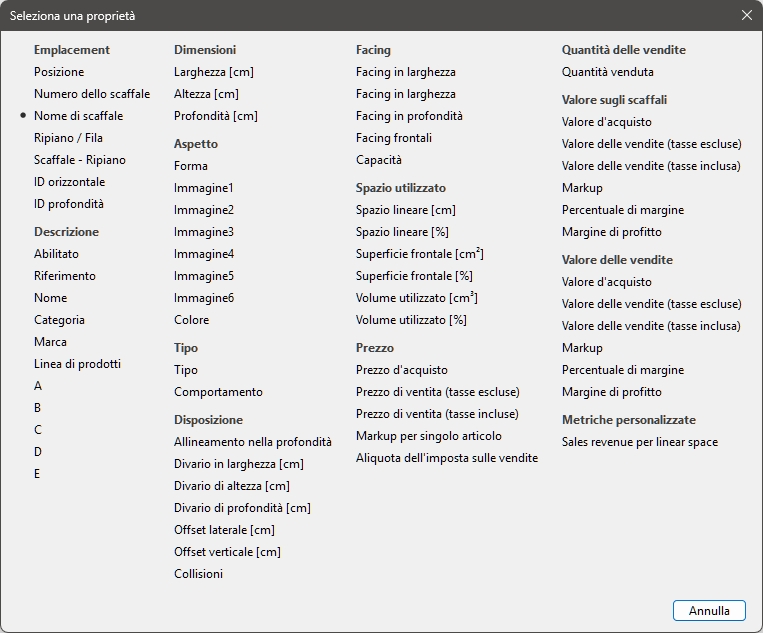The height and width of the screenshot is (633, 763).
Task: Choose Sales revenue per linear space
Action: [x=639, y=442]
